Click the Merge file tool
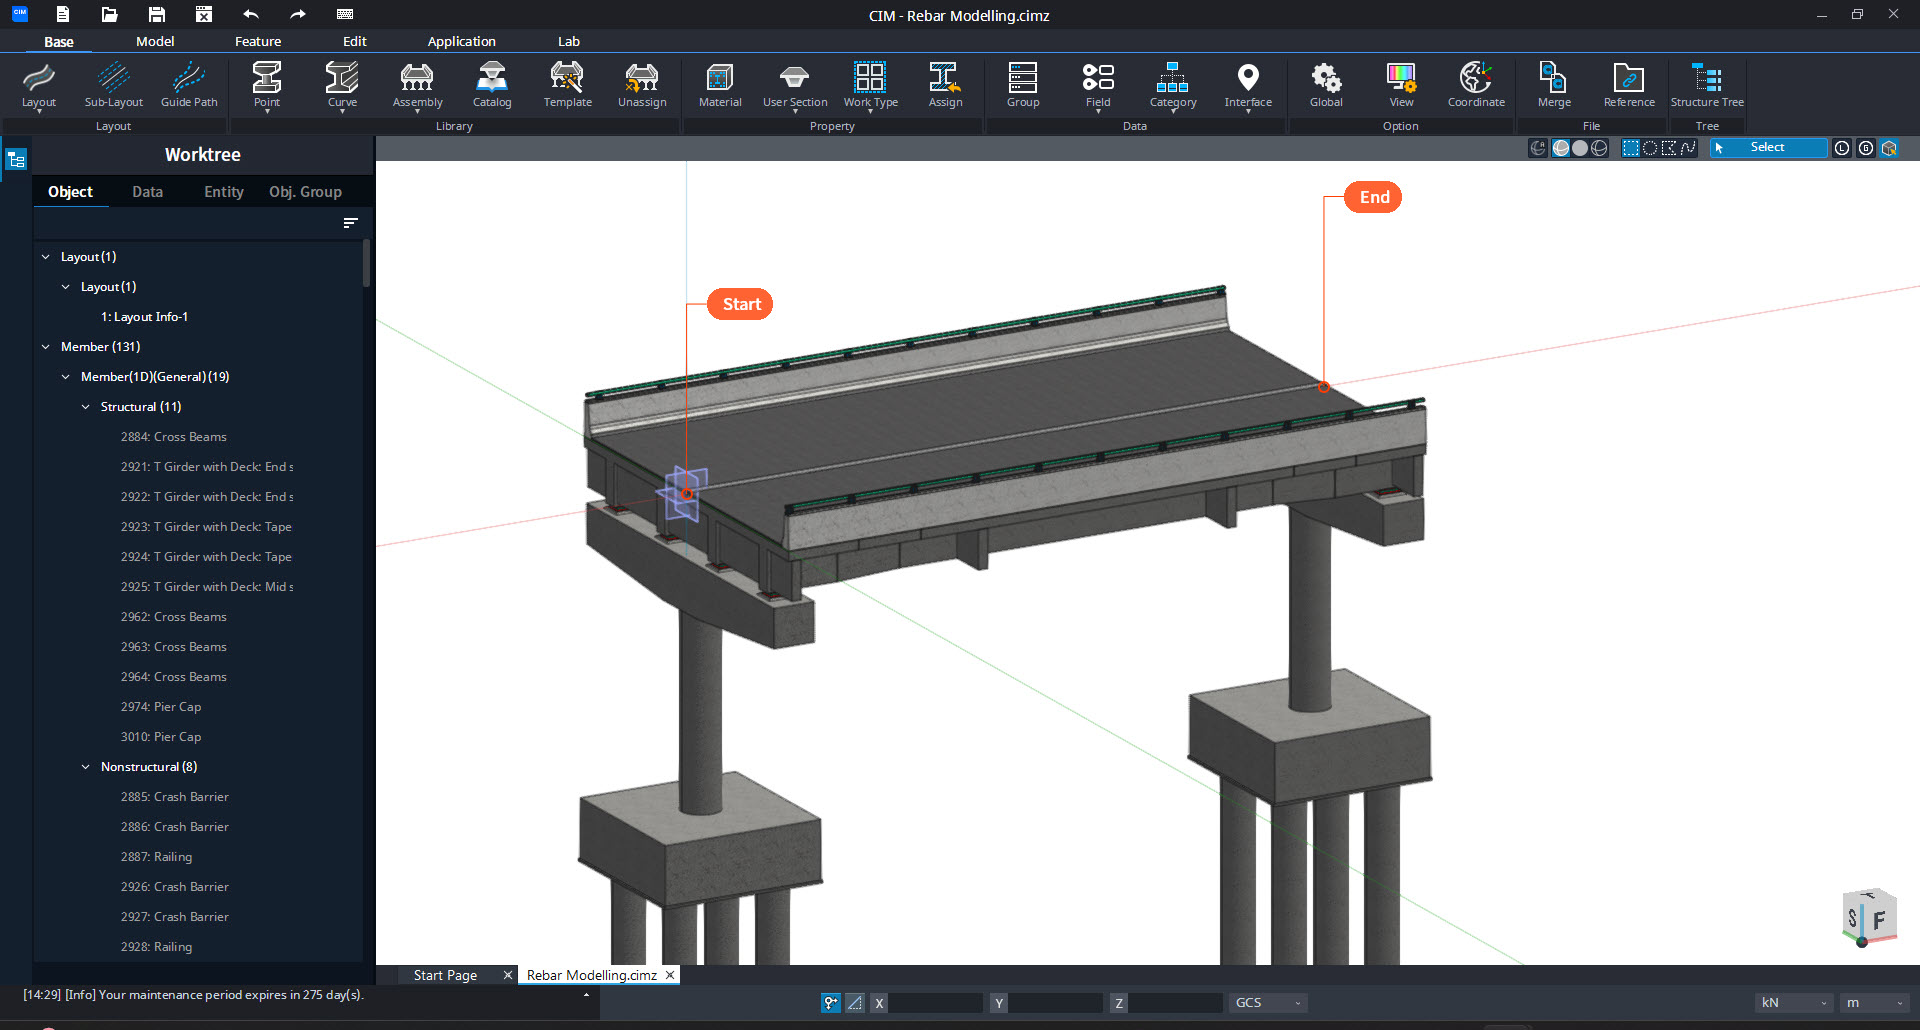Screen dimensions: 1920x1030 (1554, 86)
